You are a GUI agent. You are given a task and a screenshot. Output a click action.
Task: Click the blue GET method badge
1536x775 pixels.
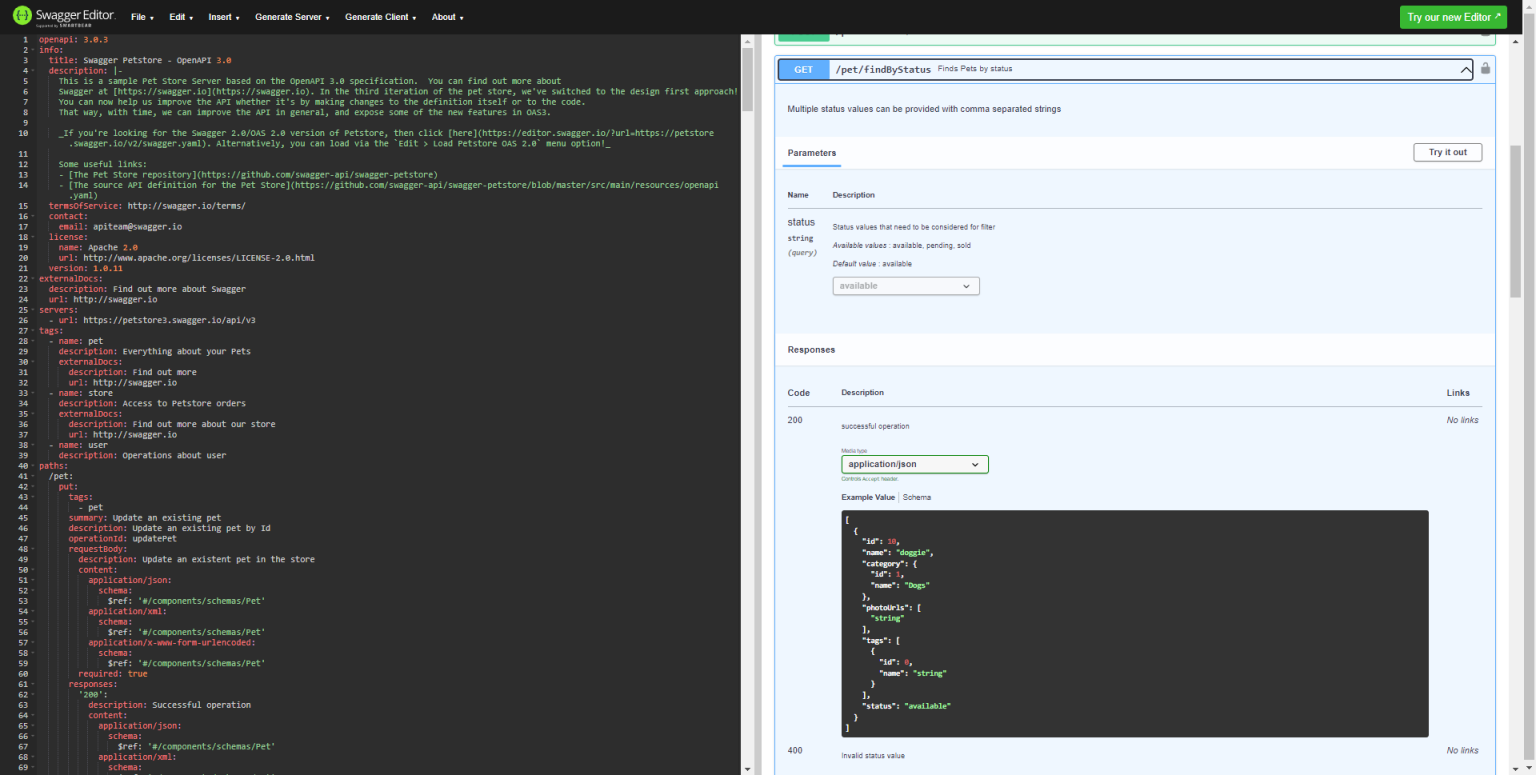[x=801, y=69]
